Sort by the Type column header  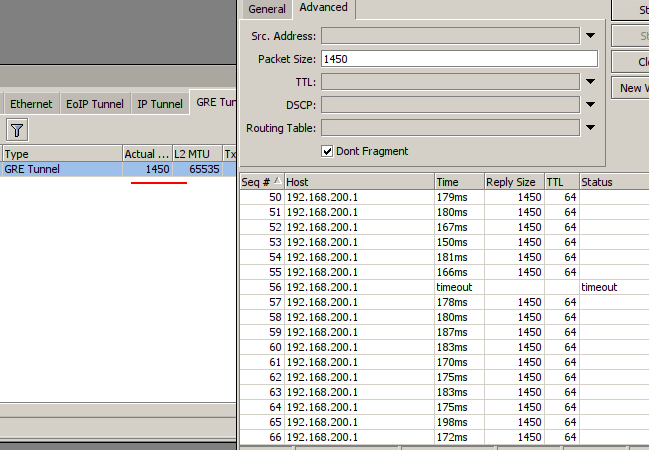pos(62,154)
